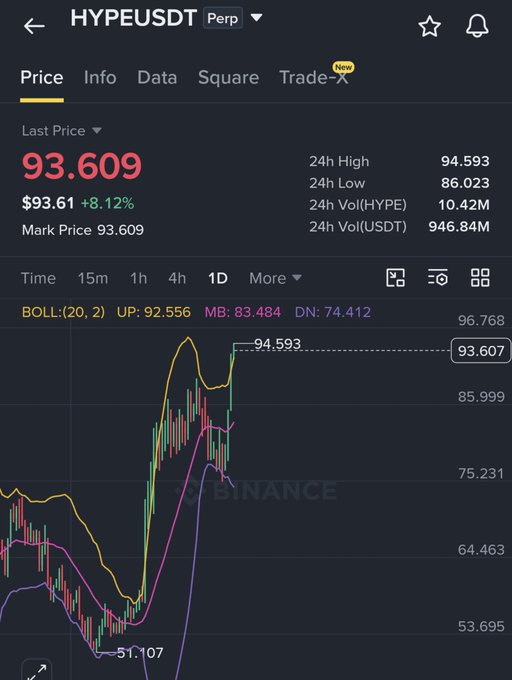The image size is (512, 680).
Task: Tap the 64.463 price axis label
Action: [x=481, y=550]
